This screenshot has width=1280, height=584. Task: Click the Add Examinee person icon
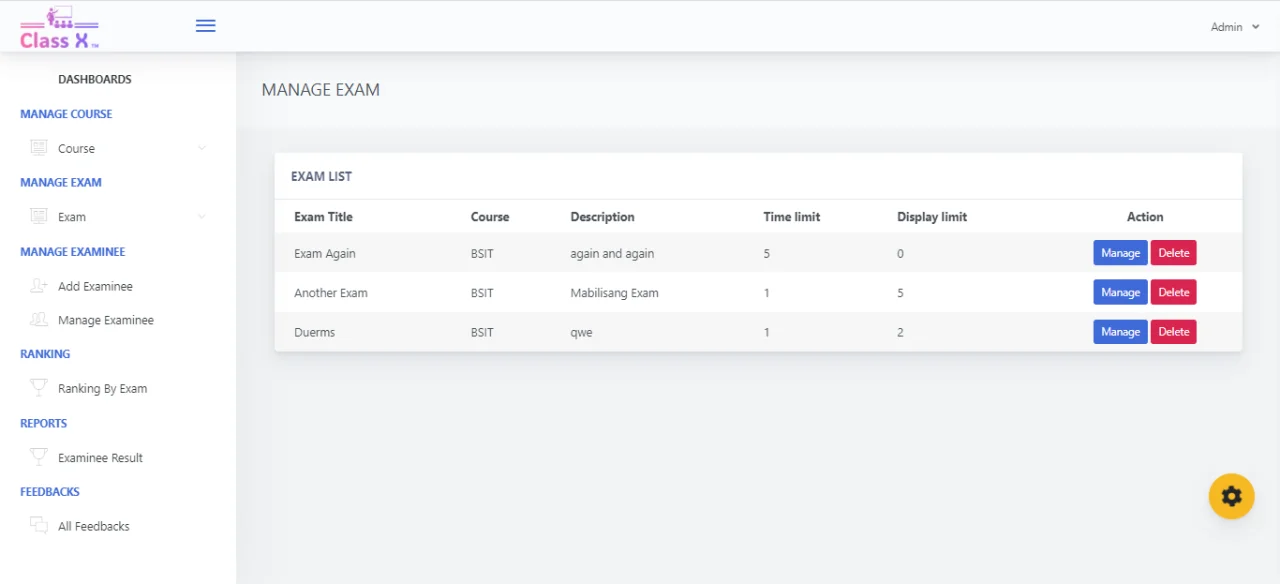click(39, 286)
